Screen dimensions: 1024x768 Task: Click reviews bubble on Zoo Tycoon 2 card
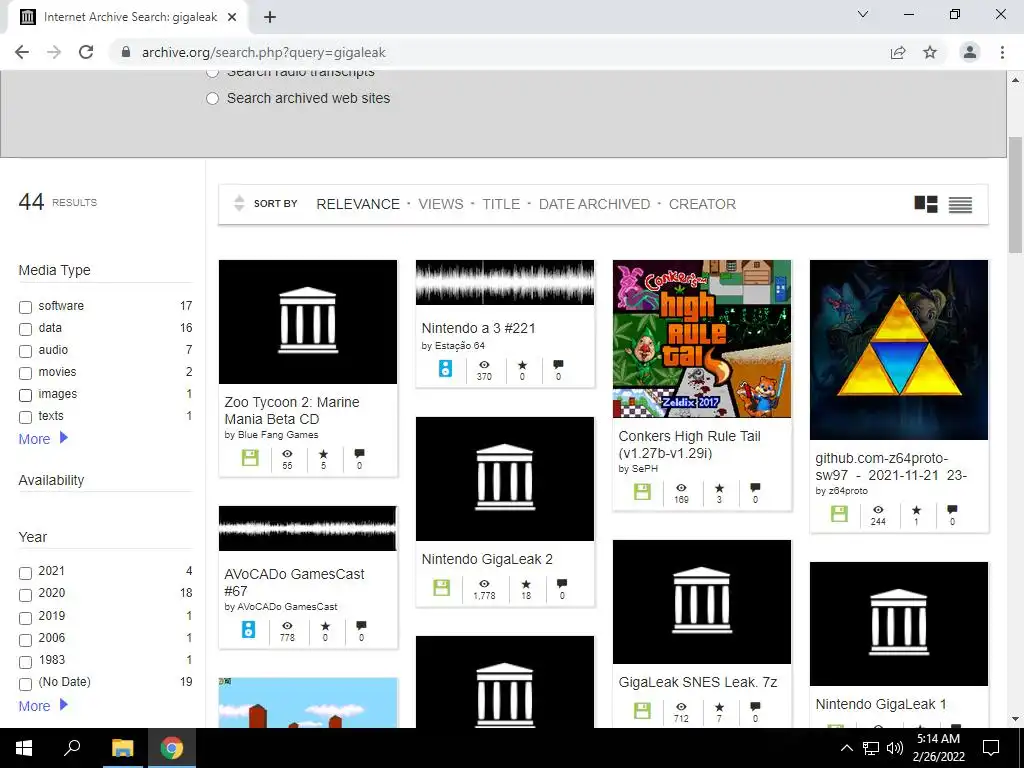point(359,453)
